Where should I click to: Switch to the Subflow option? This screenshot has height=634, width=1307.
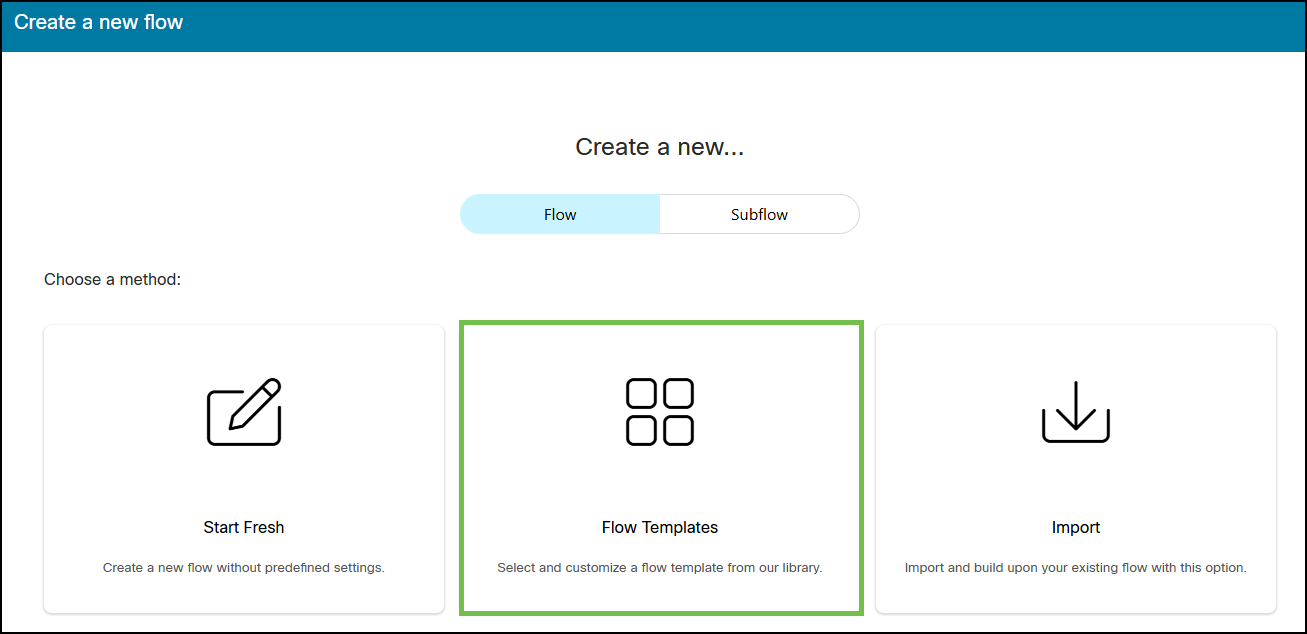click(759, 214)
